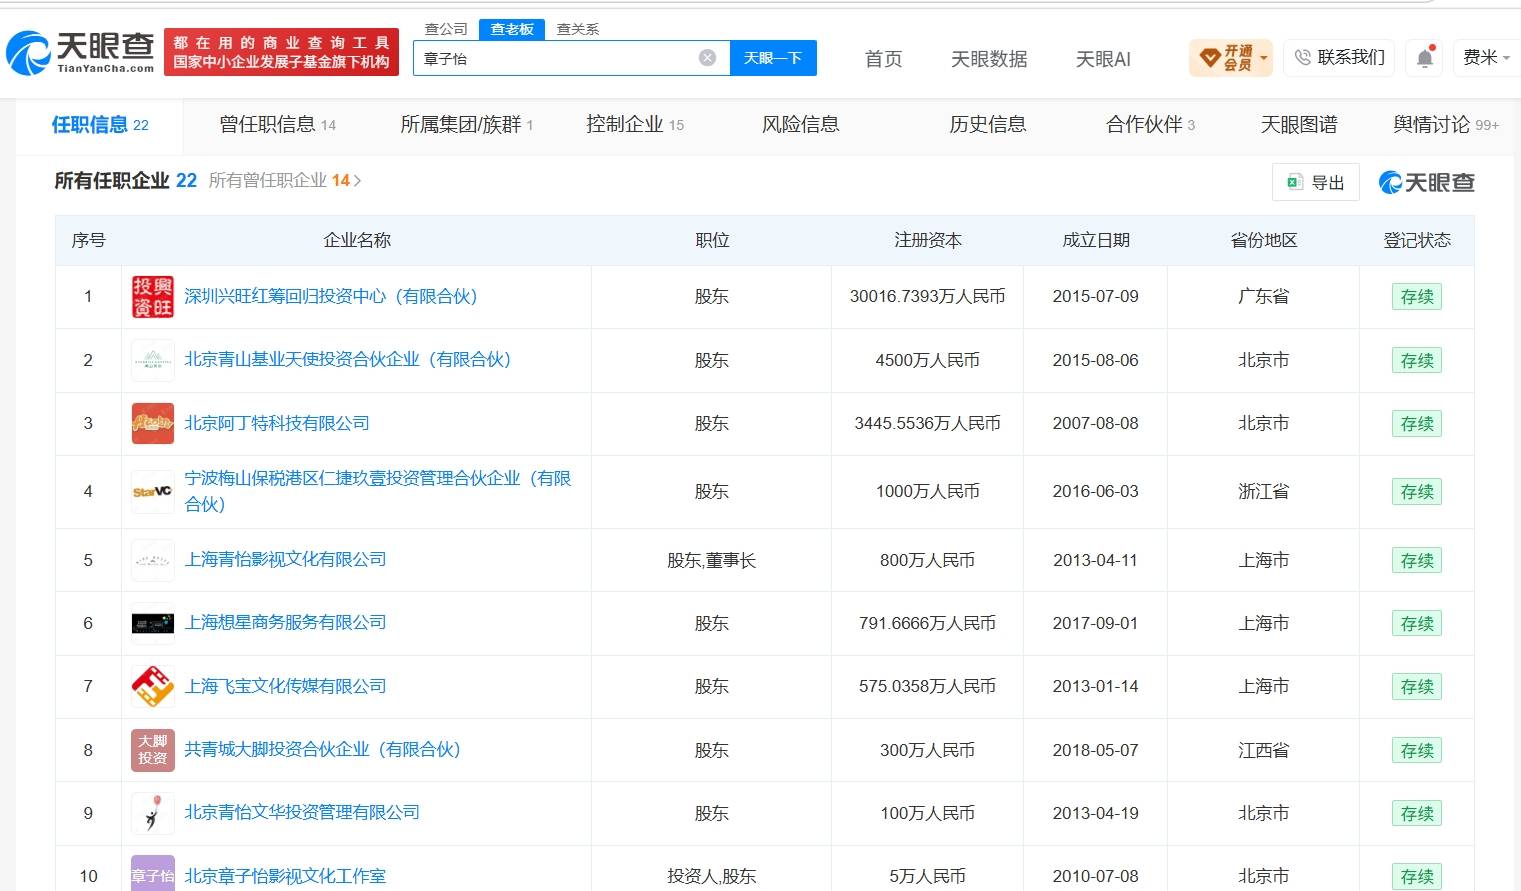Select the 查老板 search tab
1521x891 pixels.
coord(512,29)
